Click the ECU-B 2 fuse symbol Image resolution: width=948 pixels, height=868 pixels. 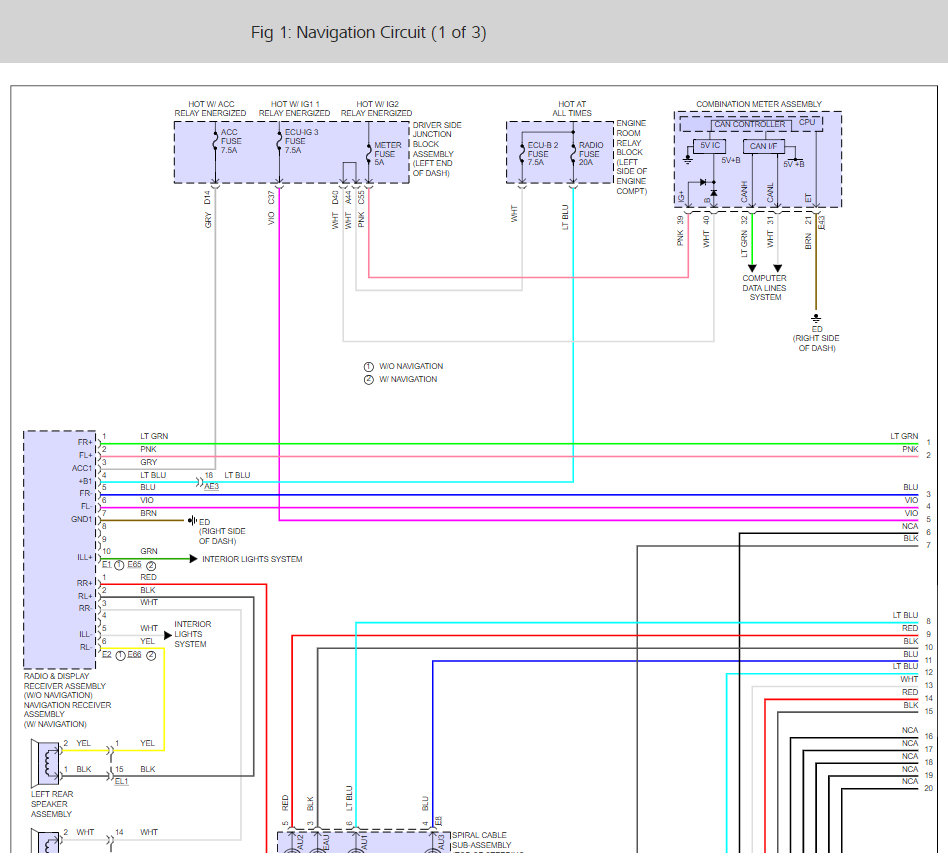tap(522, 154)
